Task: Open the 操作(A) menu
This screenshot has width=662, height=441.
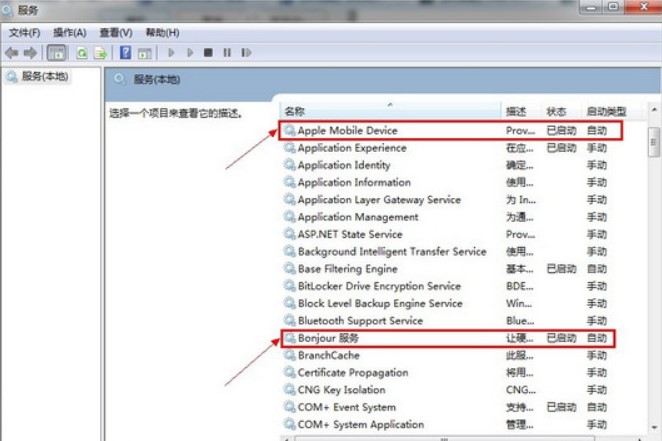Action: pyautogui.click(x=70, y=32)
